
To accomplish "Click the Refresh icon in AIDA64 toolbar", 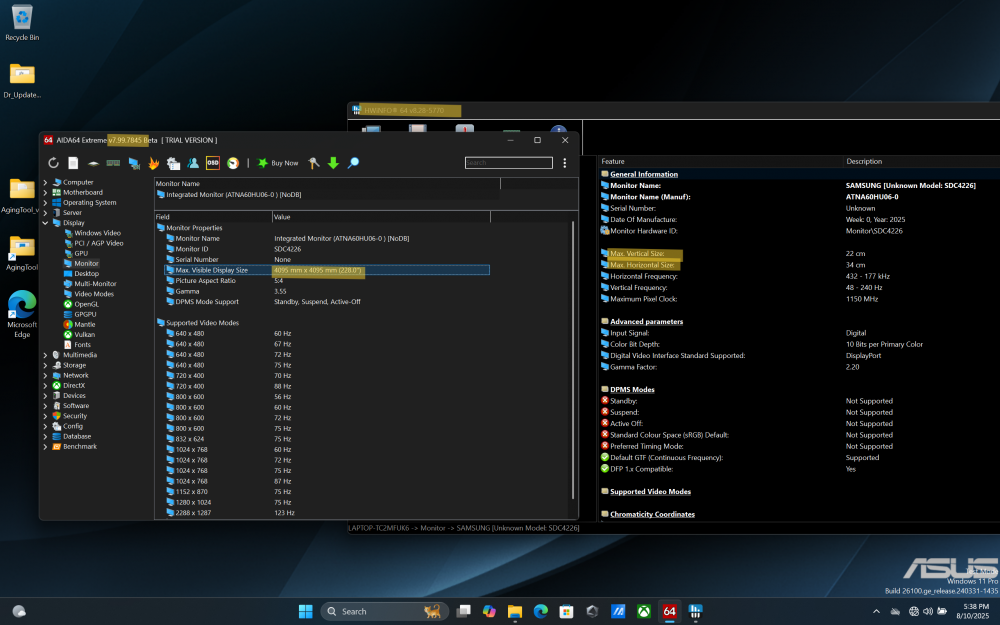I will [54, 163].
